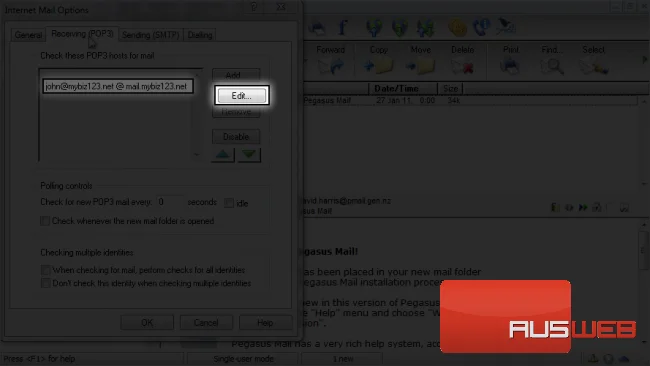Click the Select toolbar icon

pyautogui.click(x=594, y=66)
